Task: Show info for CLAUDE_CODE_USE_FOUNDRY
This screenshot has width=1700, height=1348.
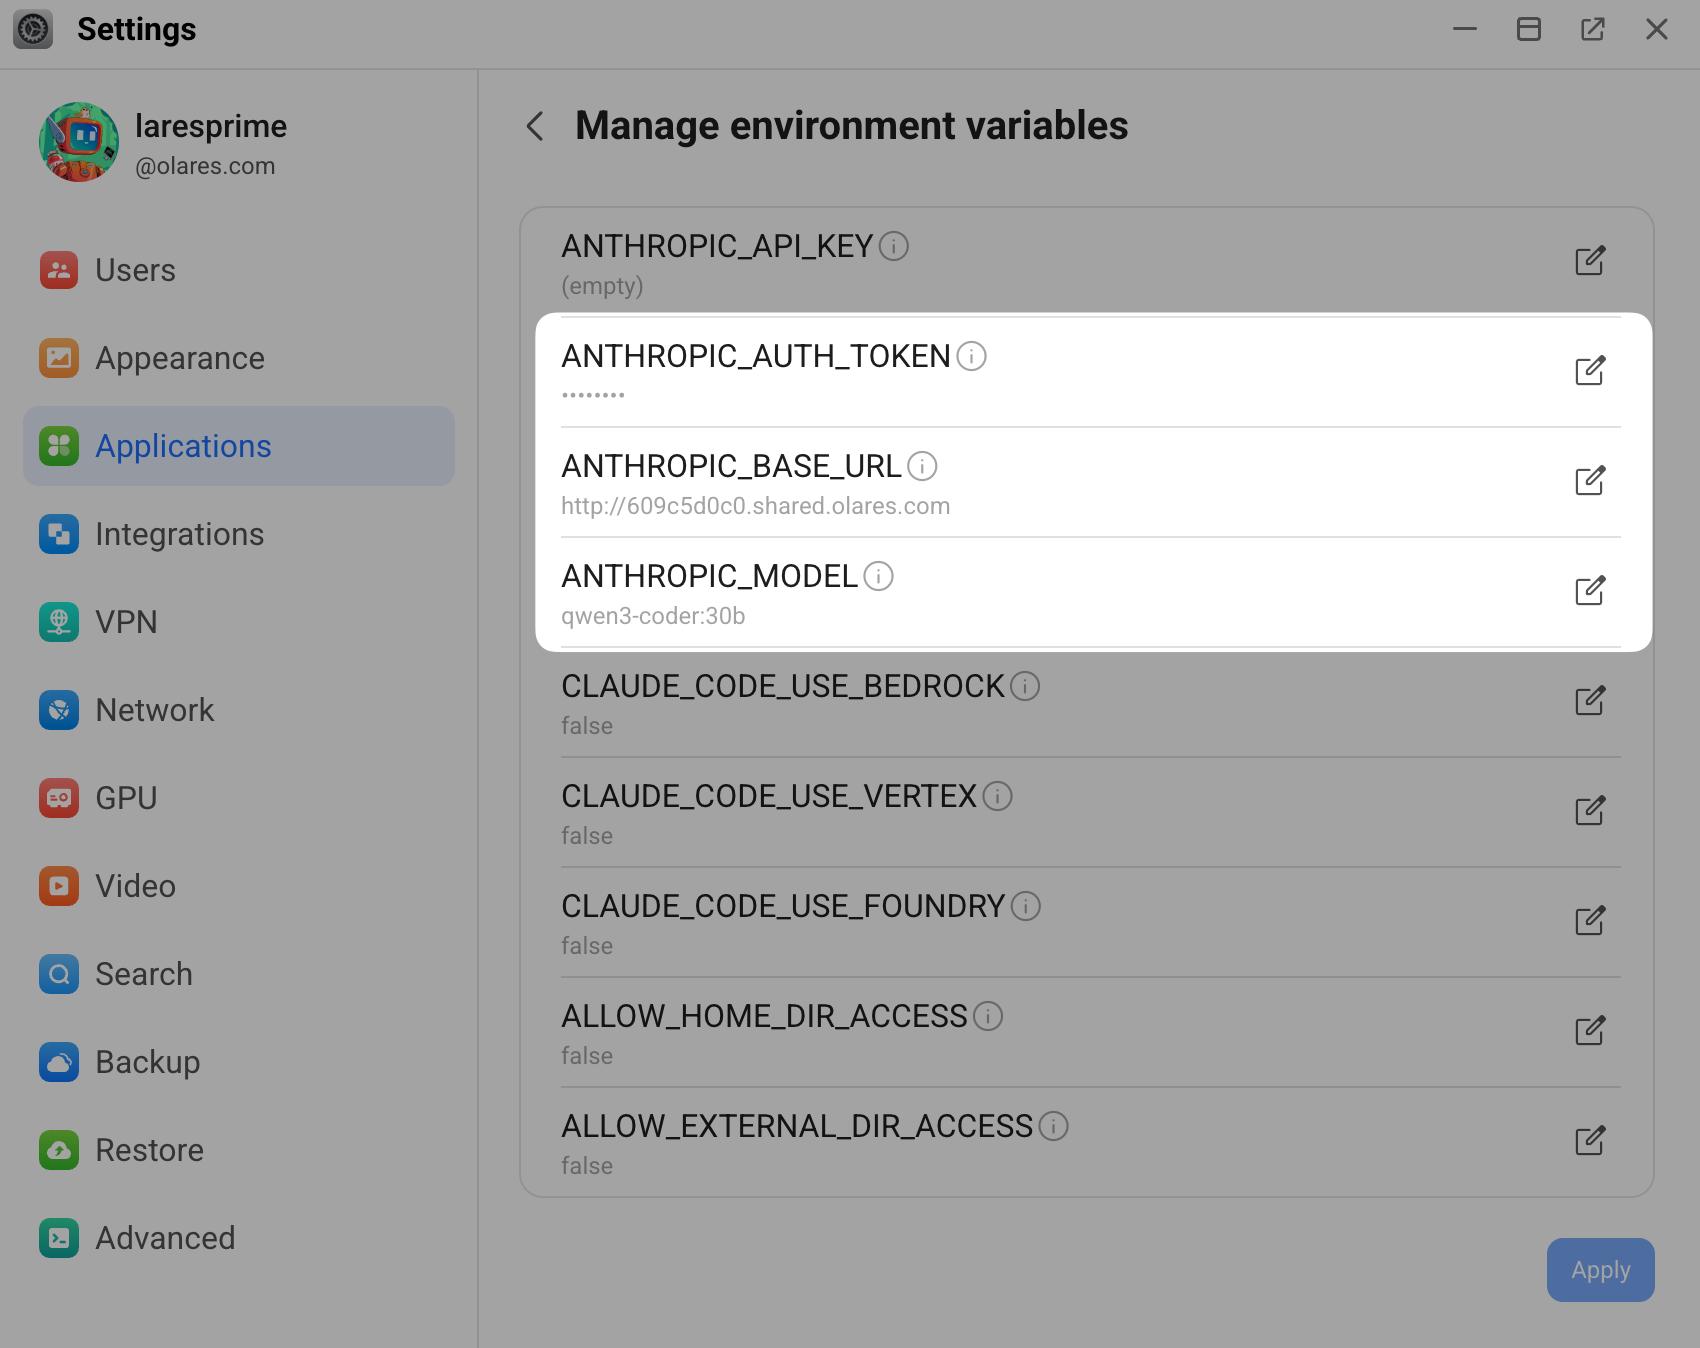Action: click(1026, 906)
